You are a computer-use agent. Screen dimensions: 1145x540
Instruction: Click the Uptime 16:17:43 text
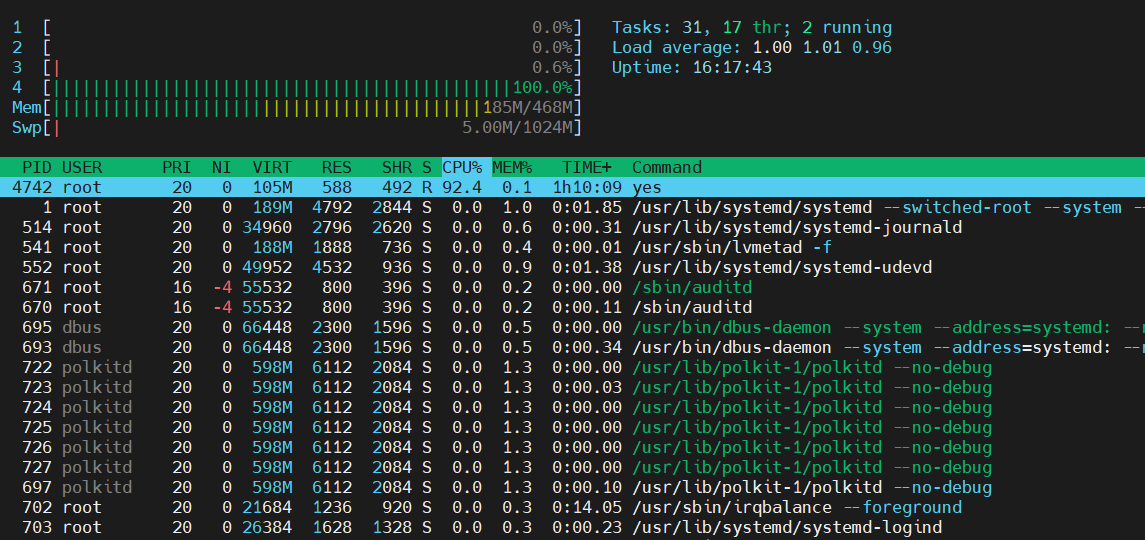point(692,68)
